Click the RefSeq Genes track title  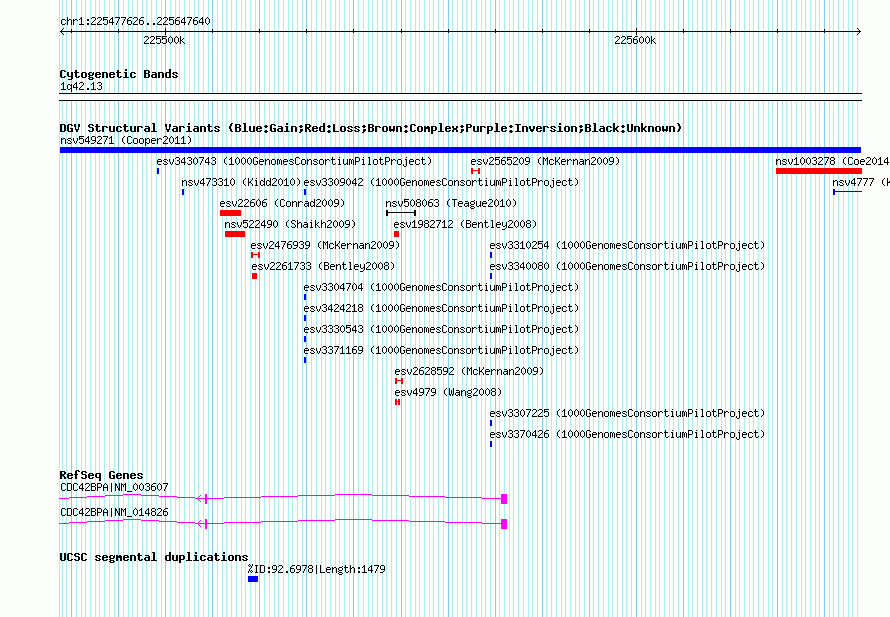pos(101,475)
